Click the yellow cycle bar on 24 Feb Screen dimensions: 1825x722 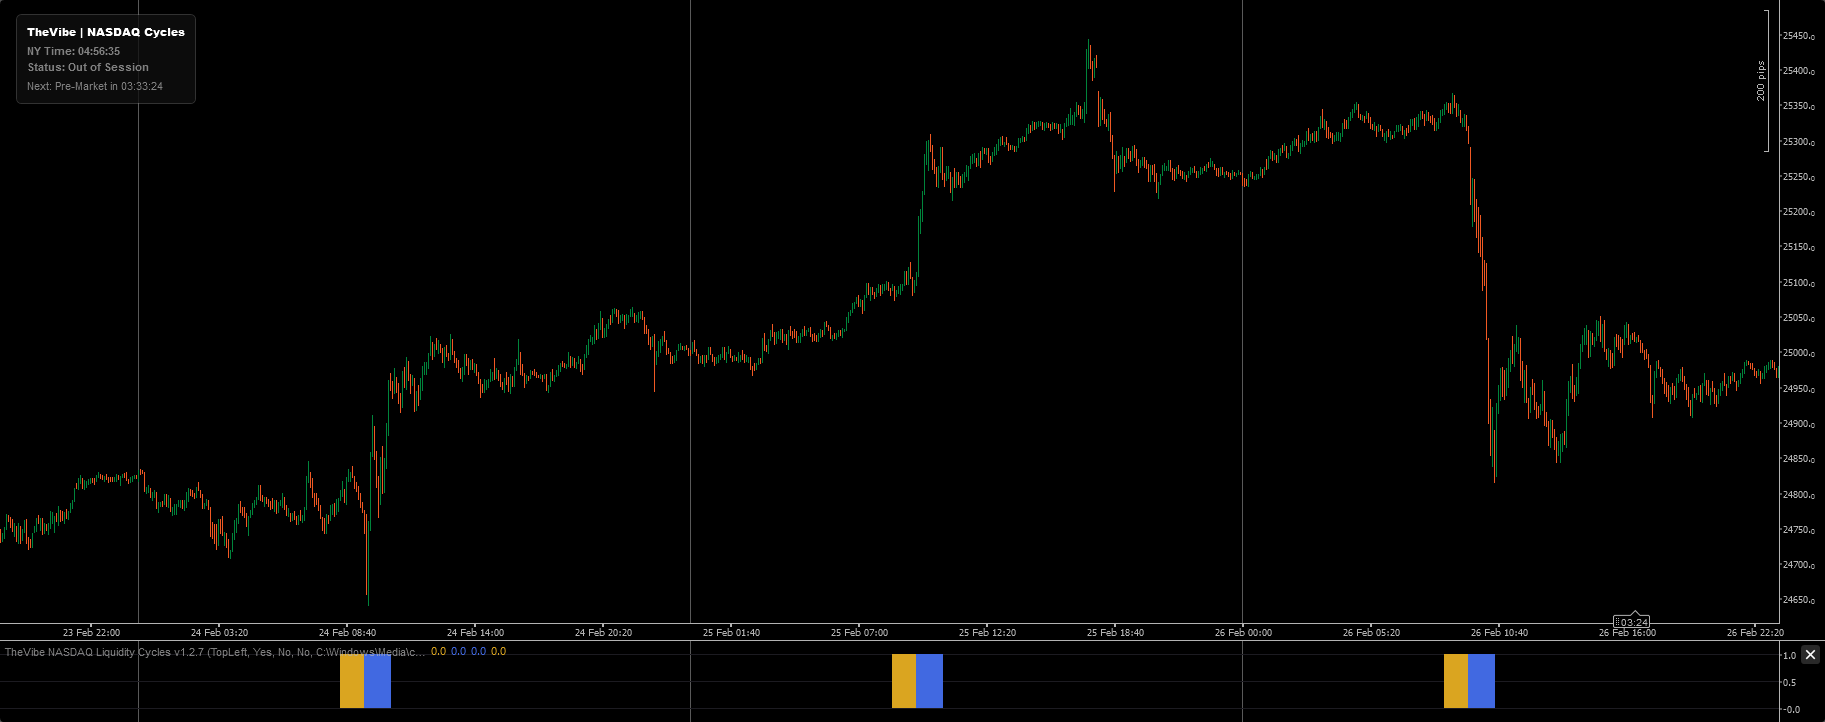click(x=352, y=681)
